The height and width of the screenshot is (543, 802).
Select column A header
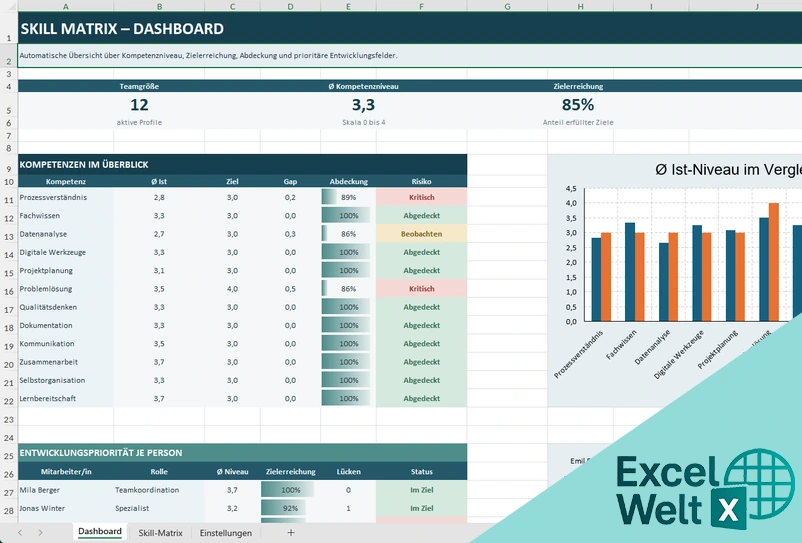65,6
